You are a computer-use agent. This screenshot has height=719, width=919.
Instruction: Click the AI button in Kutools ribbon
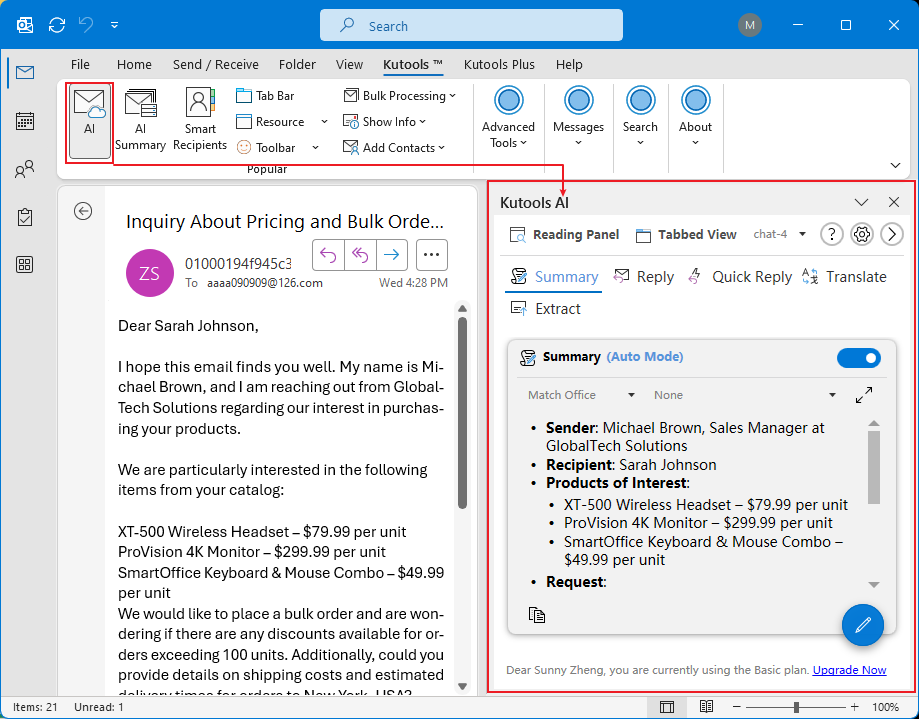[89, 120]
